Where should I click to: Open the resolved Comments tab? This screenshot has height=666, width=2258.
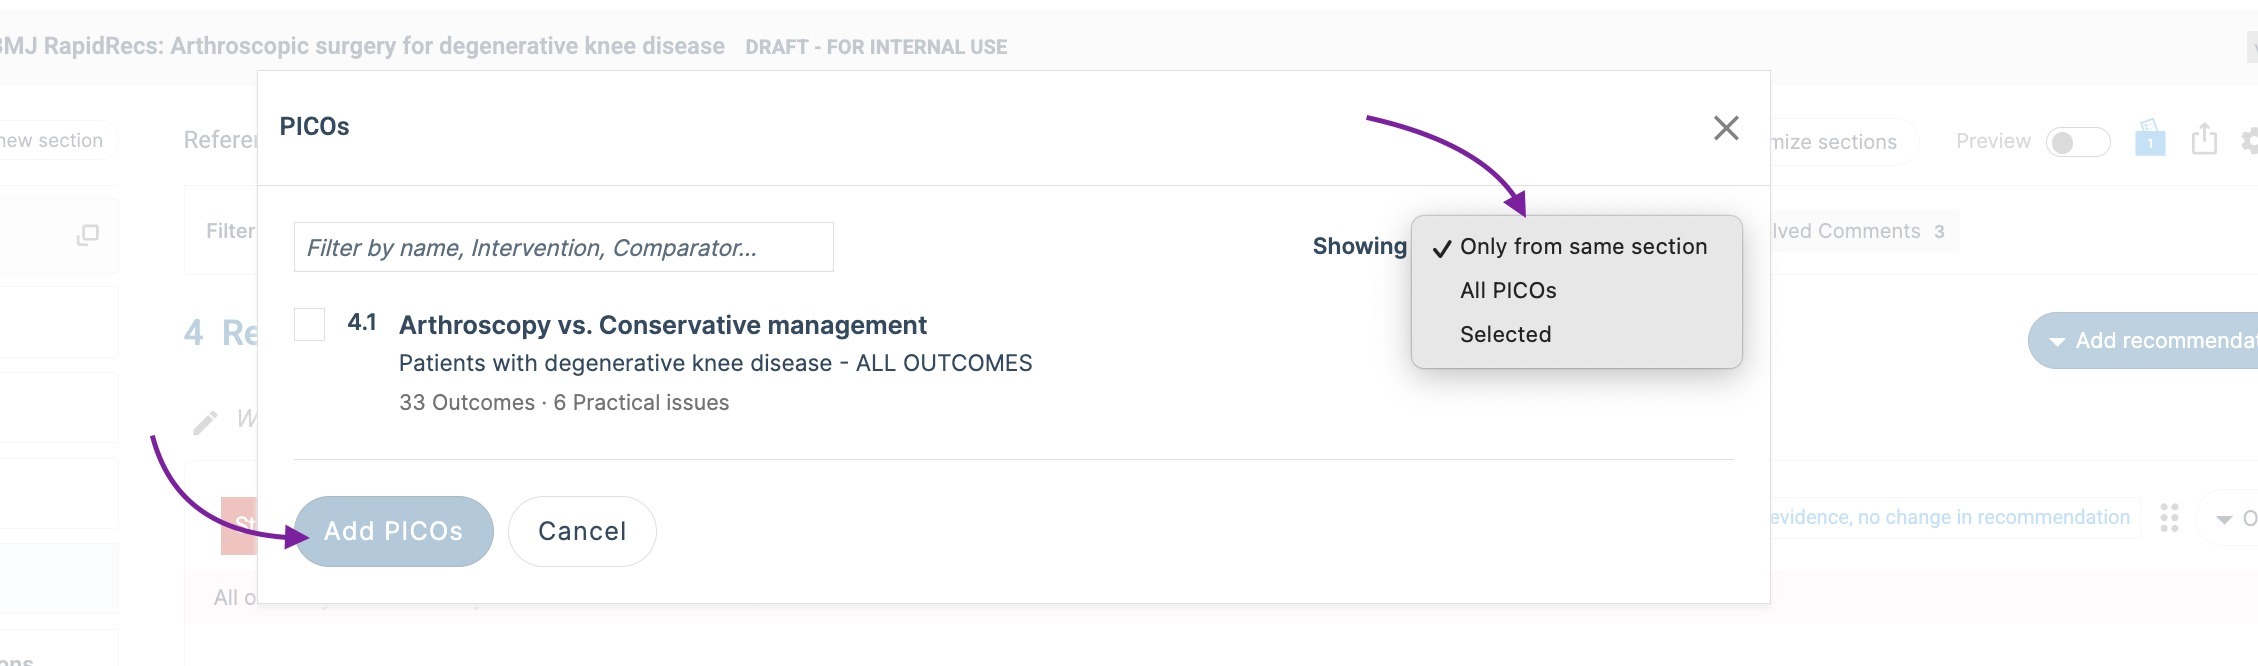[1858, 231]
